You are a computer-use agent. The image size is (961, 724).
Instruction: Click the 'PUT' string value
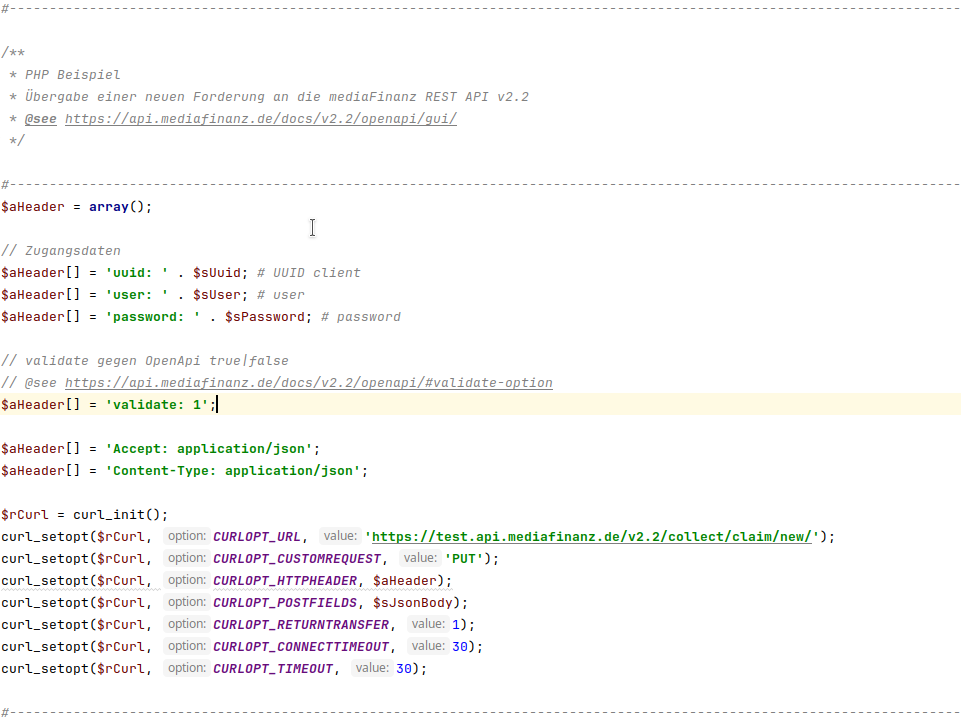point(464,559)
